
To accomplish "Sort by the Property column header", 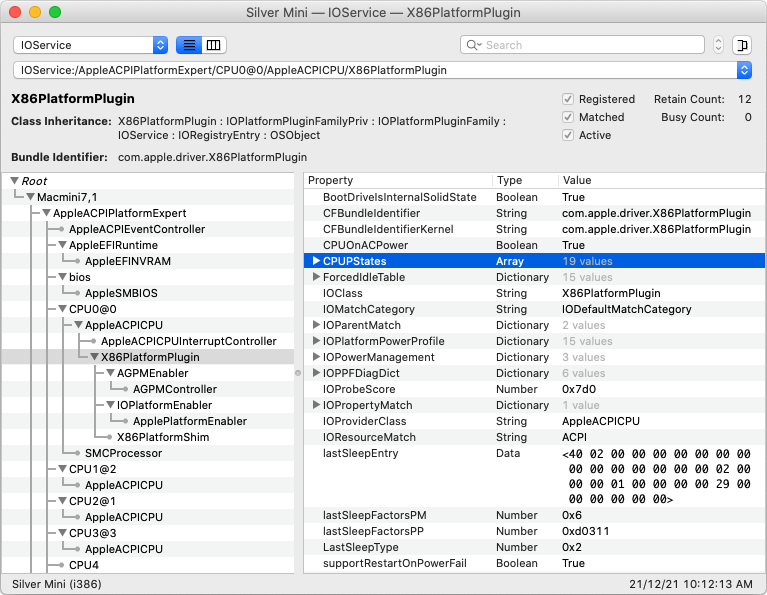I will point(398,180).
